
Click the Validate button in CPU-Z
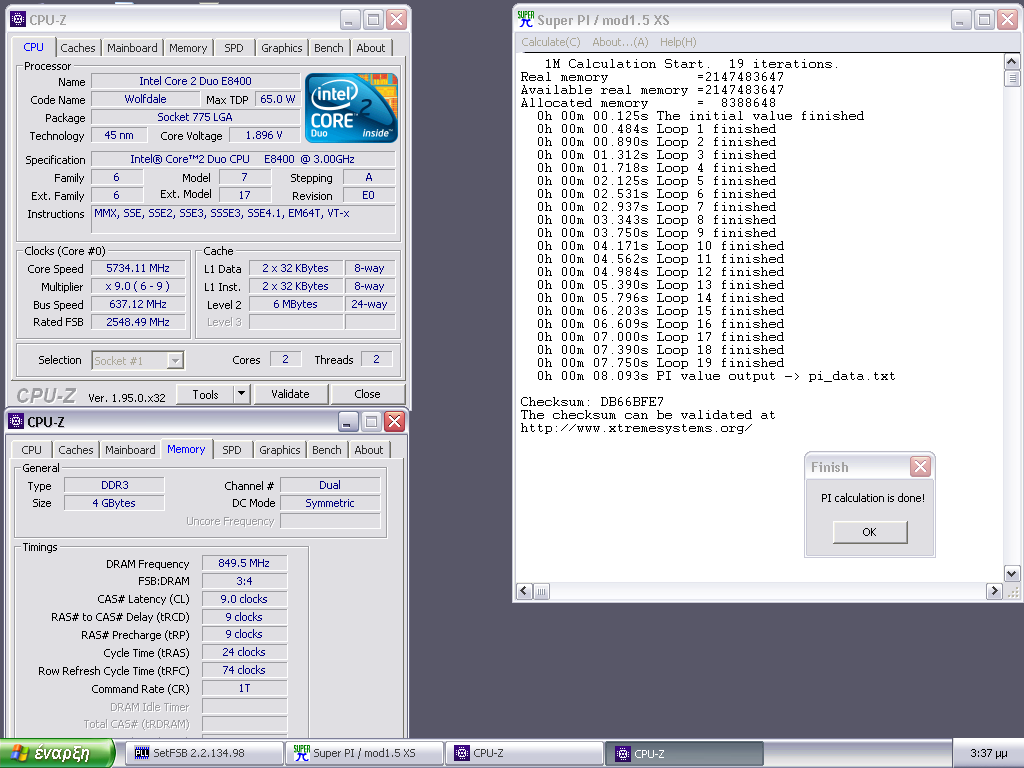coord(290,394)
